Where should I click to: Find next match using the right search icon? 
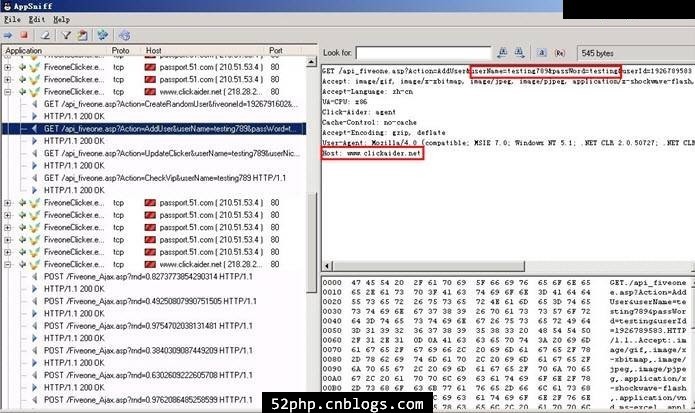[519, 53]
